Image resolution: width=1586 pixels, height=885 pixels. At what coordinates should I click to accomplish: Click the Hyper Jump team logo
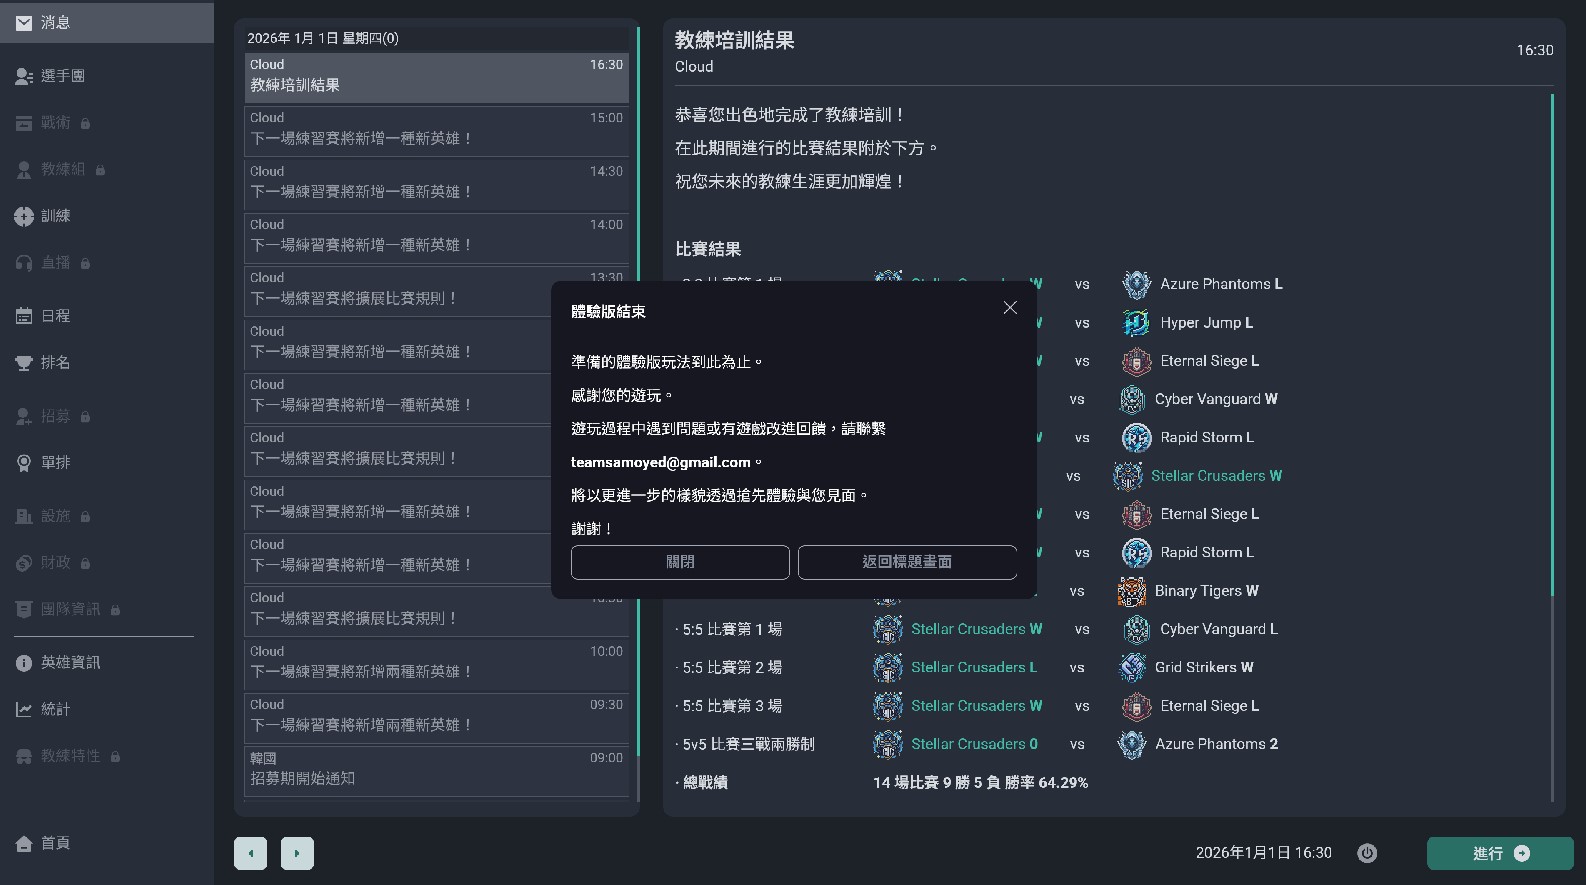[x=1136, y=323]
